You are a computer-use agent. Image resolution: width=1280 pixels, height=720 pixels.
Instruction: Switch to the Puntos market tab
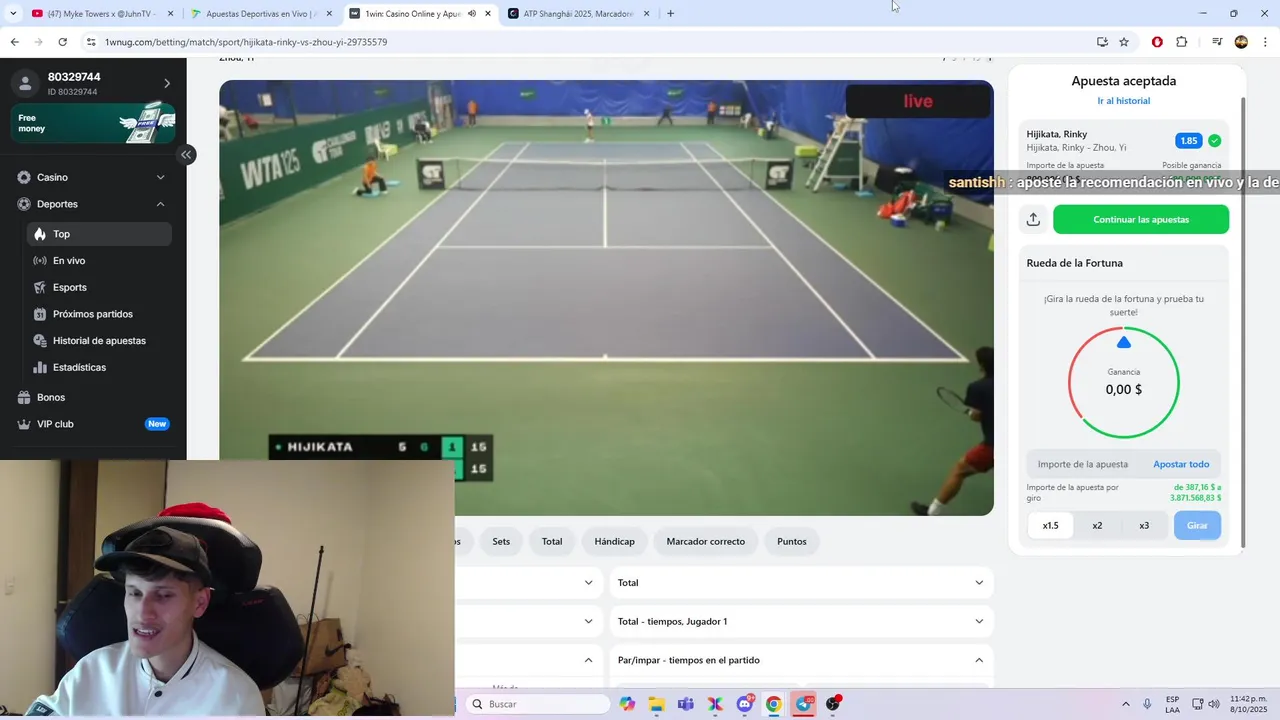point(792,541)
